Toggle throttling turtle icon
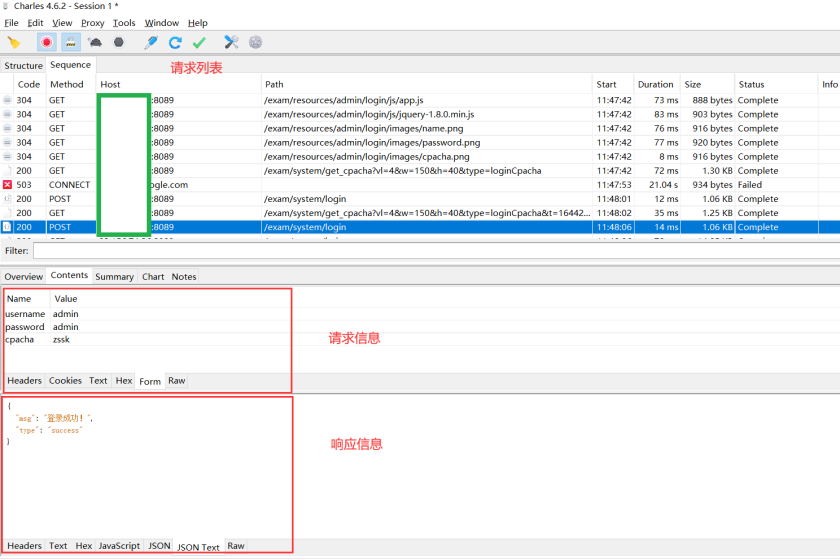The height and width of the screenshot is (560, 840). click(95, 42)
